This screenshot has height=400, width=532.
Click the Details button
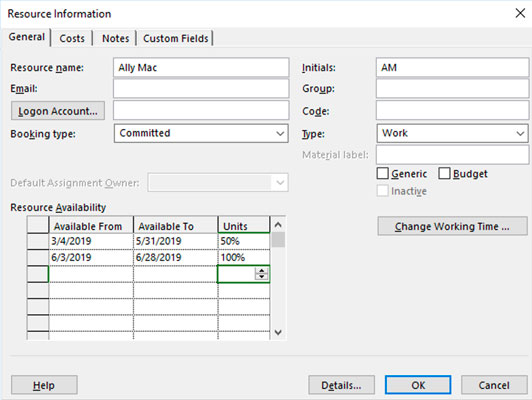[x=341, y=385]
